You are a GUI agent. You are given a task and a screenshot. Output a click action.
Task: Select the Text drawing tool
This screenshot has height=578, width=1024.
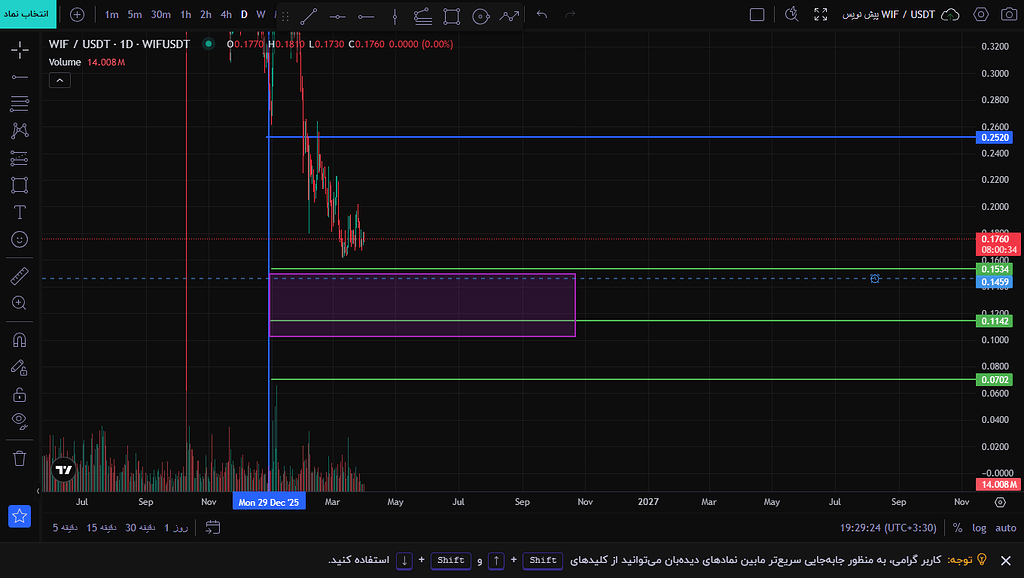click(20, 212)
